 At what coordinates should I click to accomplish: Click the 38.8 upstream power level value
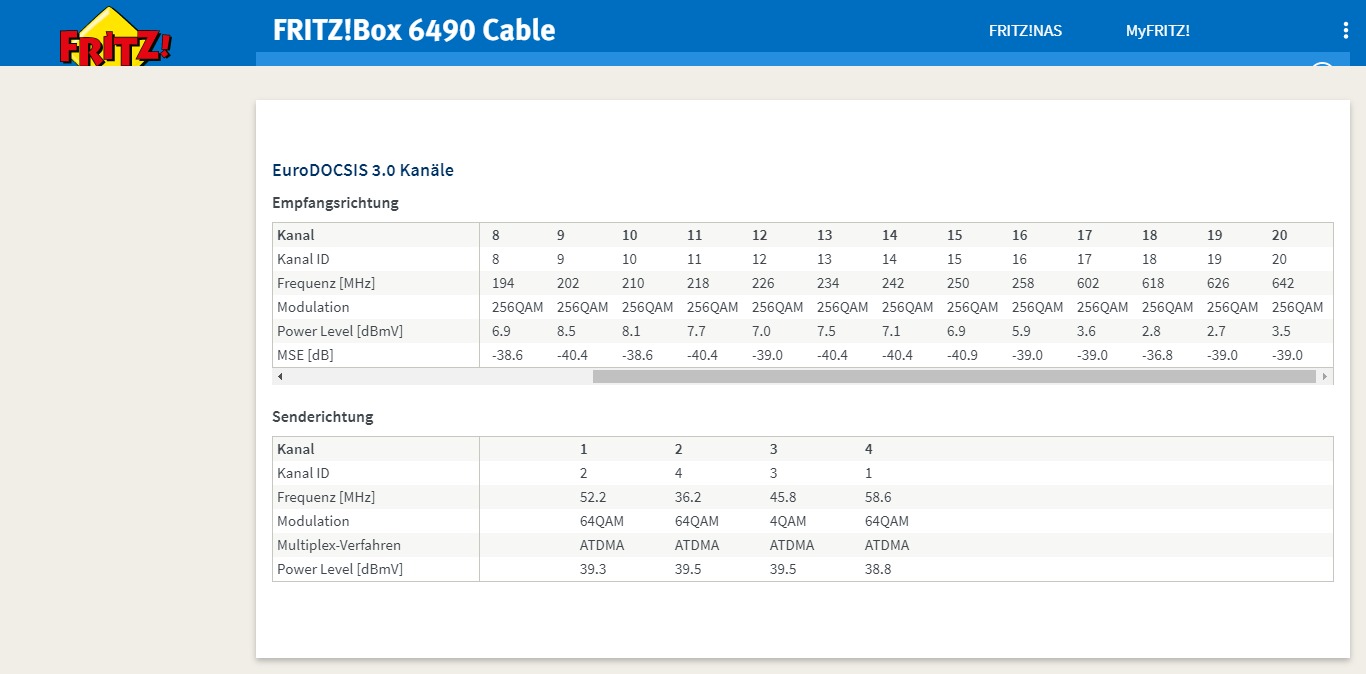(878, 569)
